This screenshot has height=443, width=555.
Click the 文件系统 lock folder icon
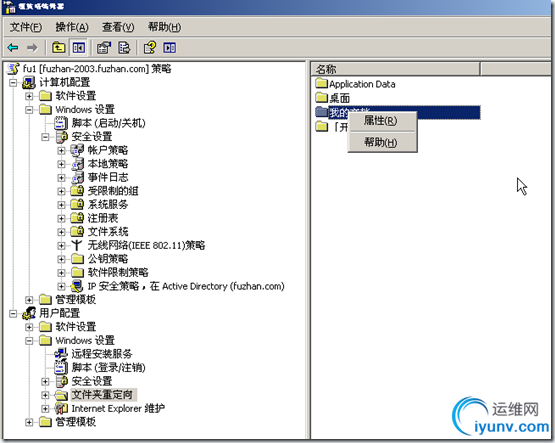77,231
